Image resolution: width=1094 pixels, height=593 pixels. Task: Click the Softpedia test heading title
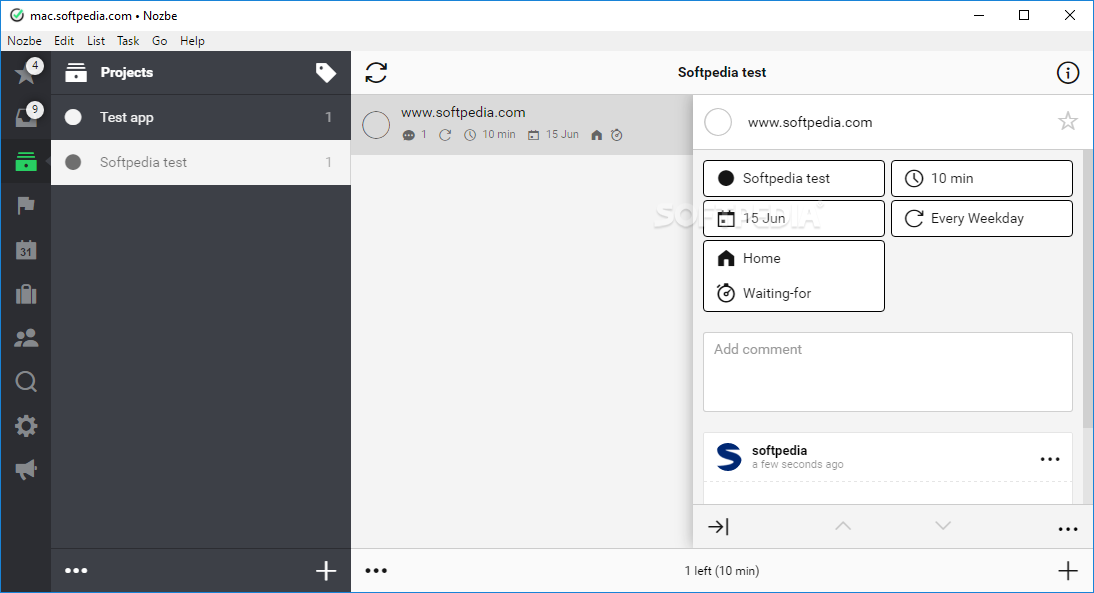722,72
